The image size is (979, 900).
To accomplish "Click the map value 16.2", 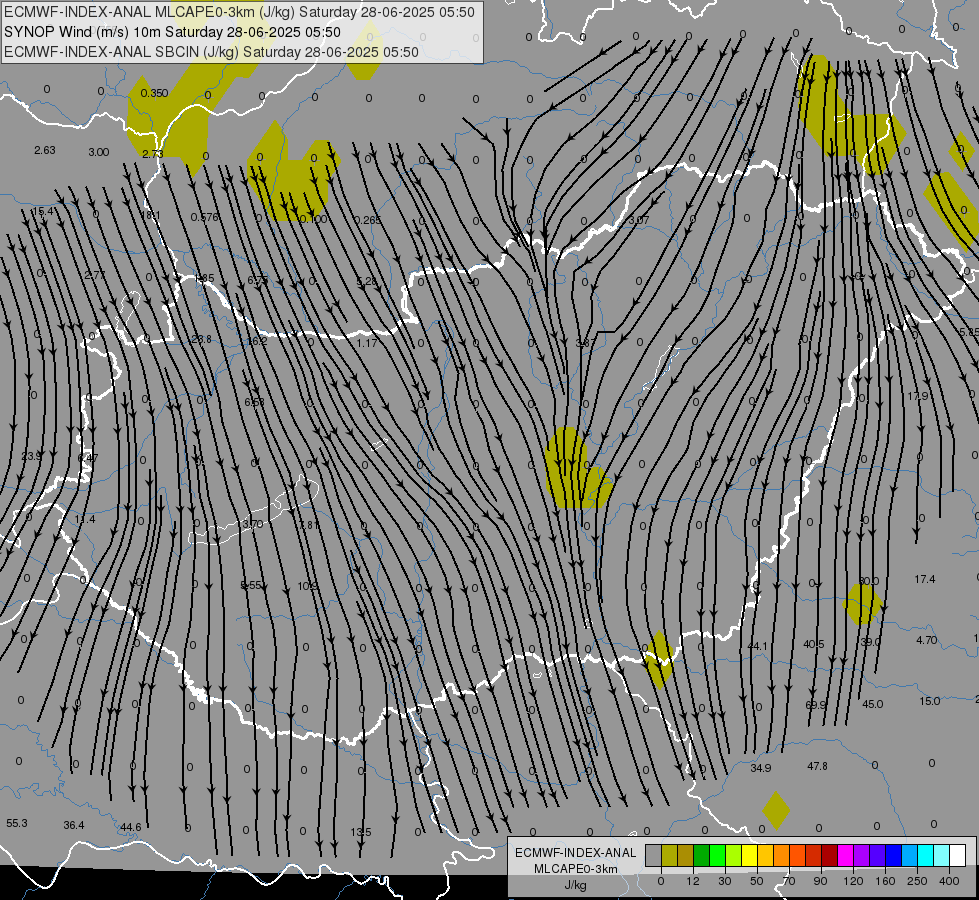I will [x=257, y=341].
